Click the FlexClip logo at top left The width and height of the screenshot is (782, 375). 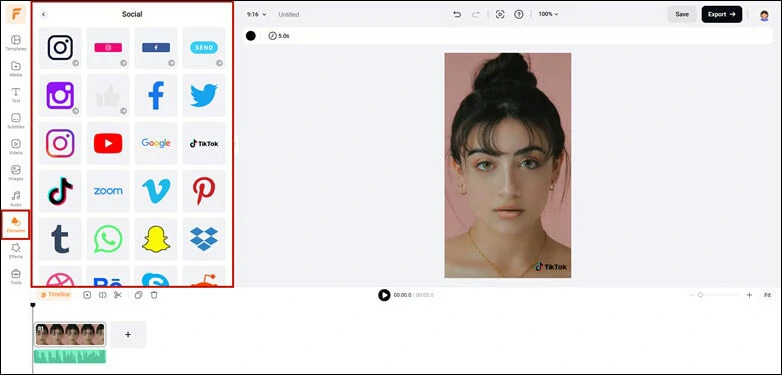click(x=15, y=14)
